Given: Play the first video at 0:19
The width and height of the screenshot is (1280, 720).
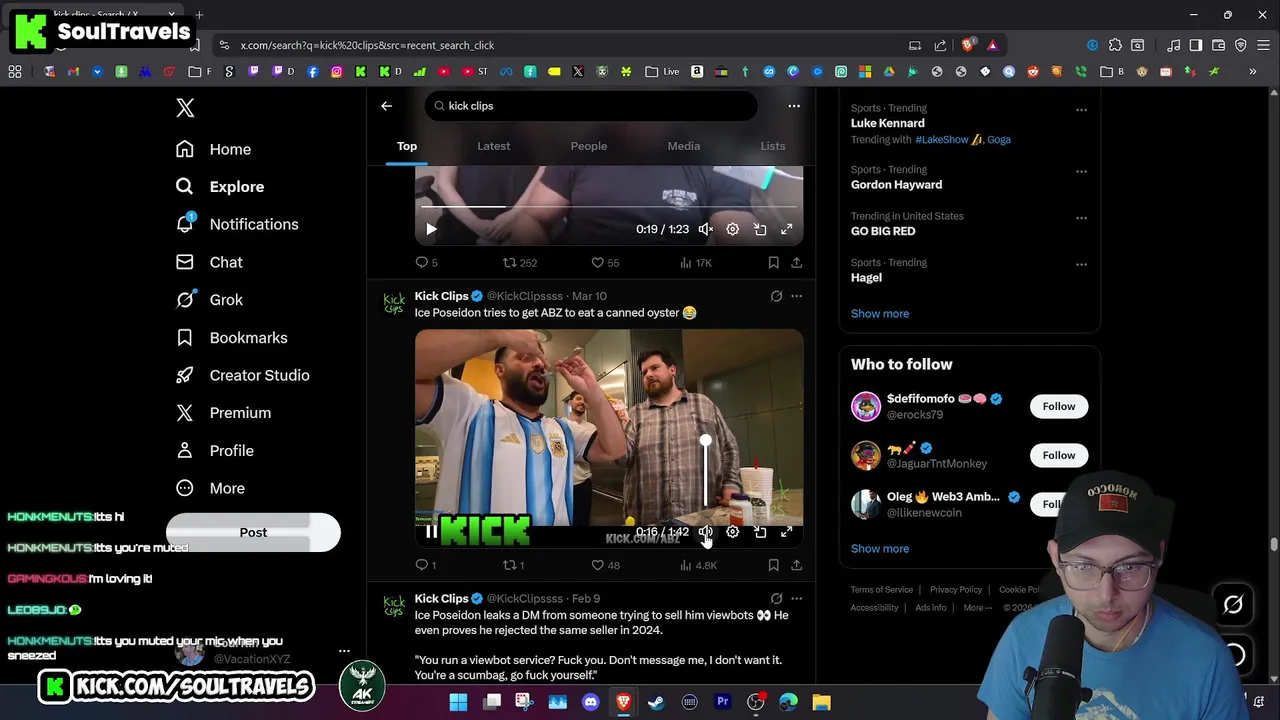Looking at the screenshot, I should click(x=431, y=229).
